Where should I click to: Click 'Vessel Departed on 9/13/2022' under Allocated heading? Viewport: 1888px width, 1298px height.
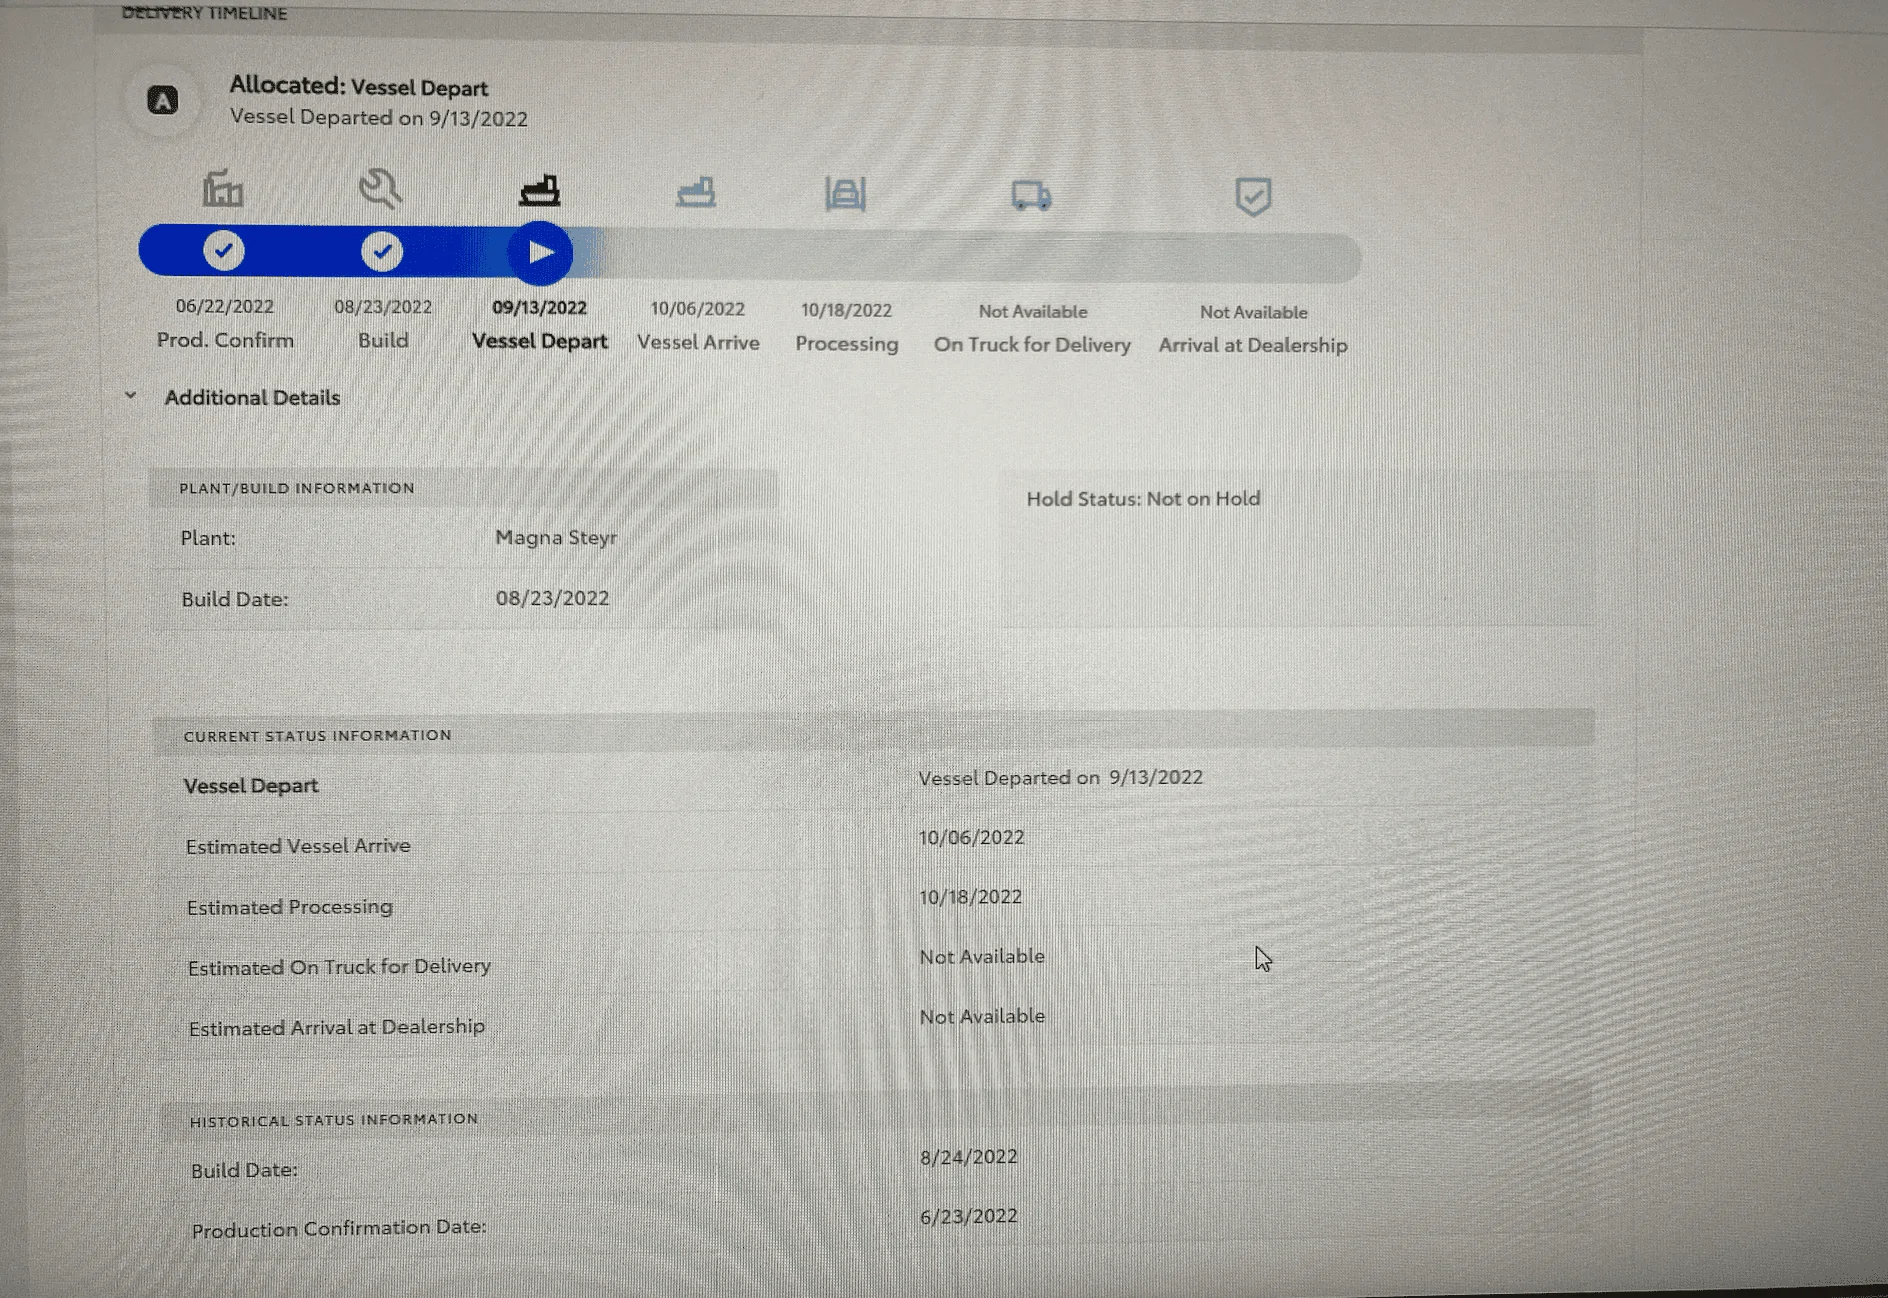coord(379,118)
